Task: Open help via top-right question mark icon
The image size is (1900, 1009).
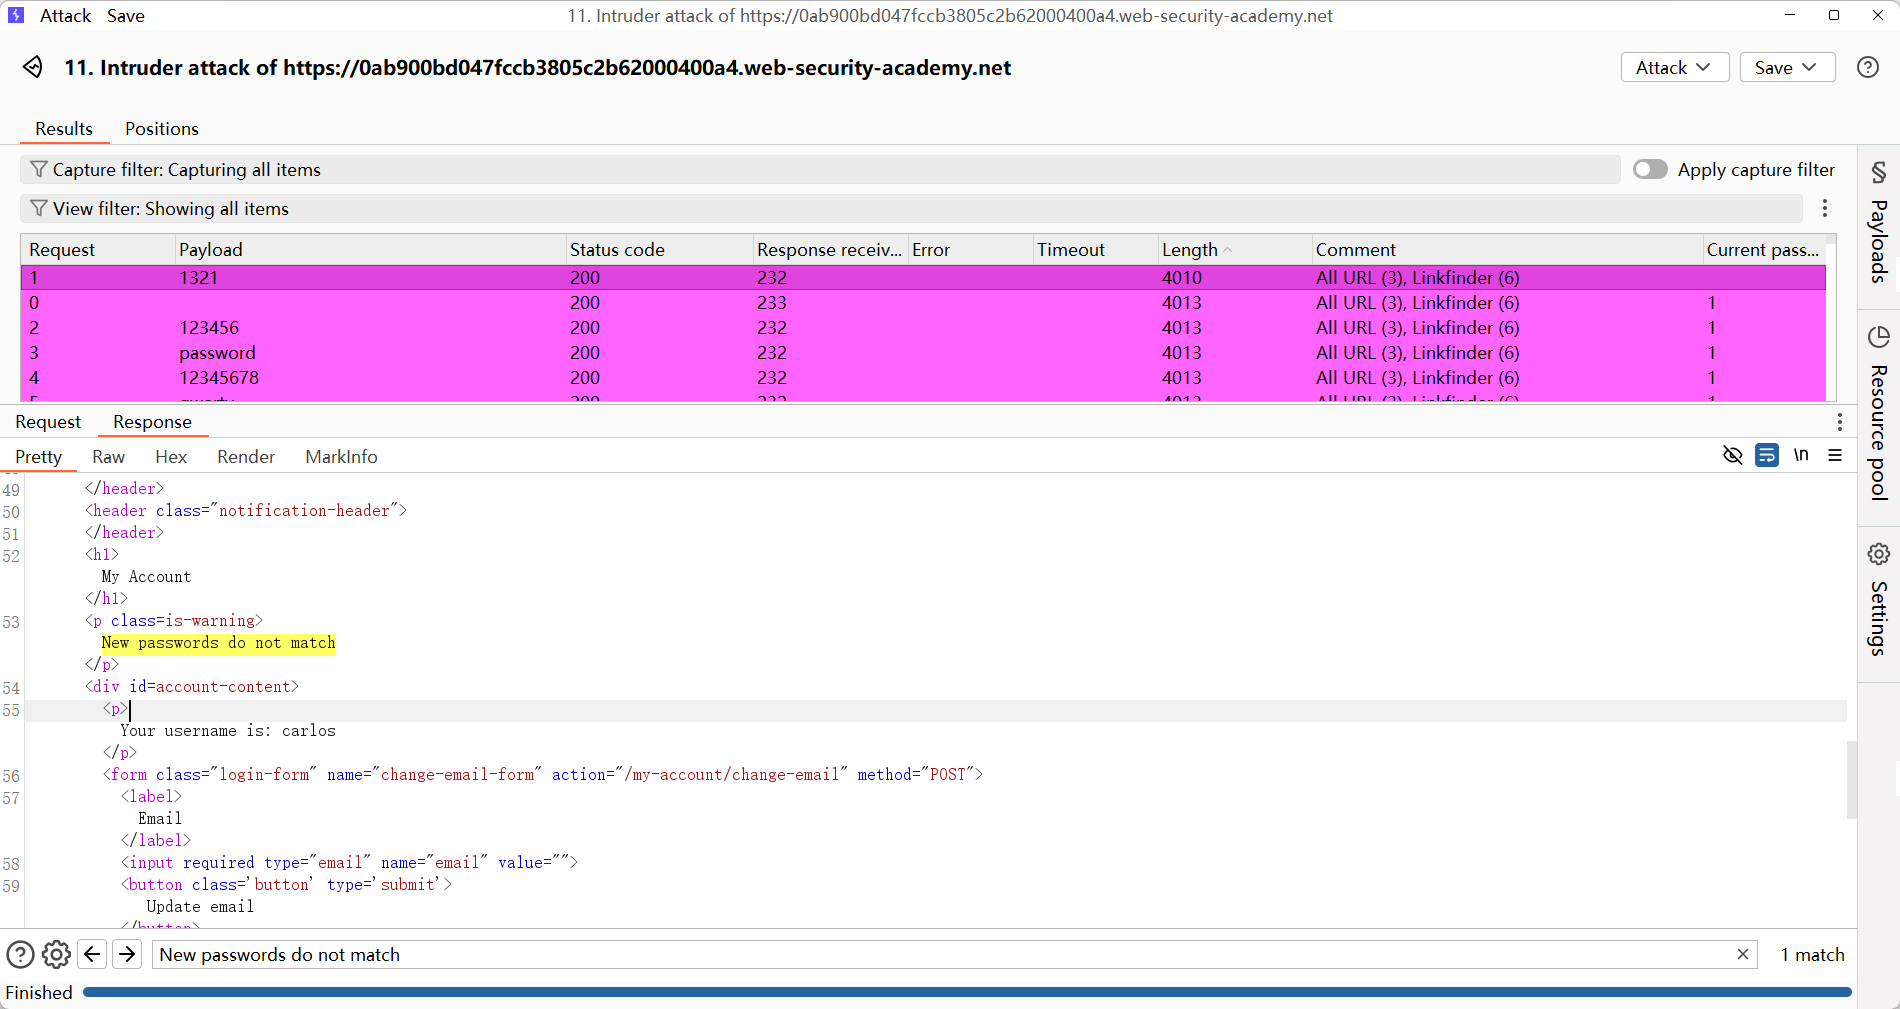Action: point(1867,67)
